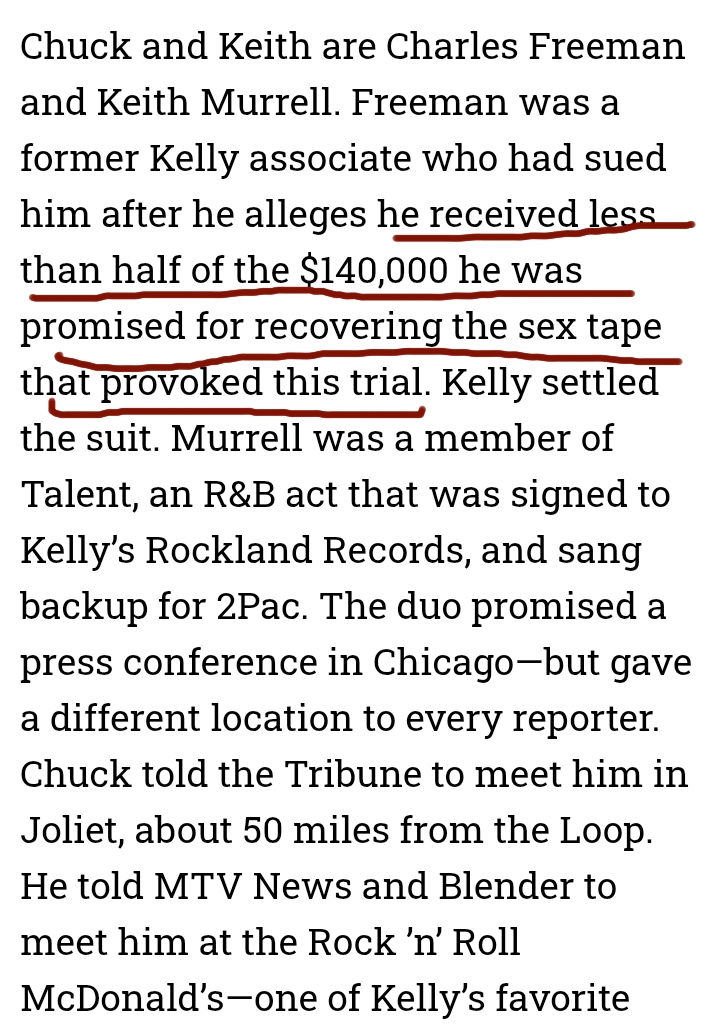
Task: Click the word "Talent"
Action: (71, 495)
